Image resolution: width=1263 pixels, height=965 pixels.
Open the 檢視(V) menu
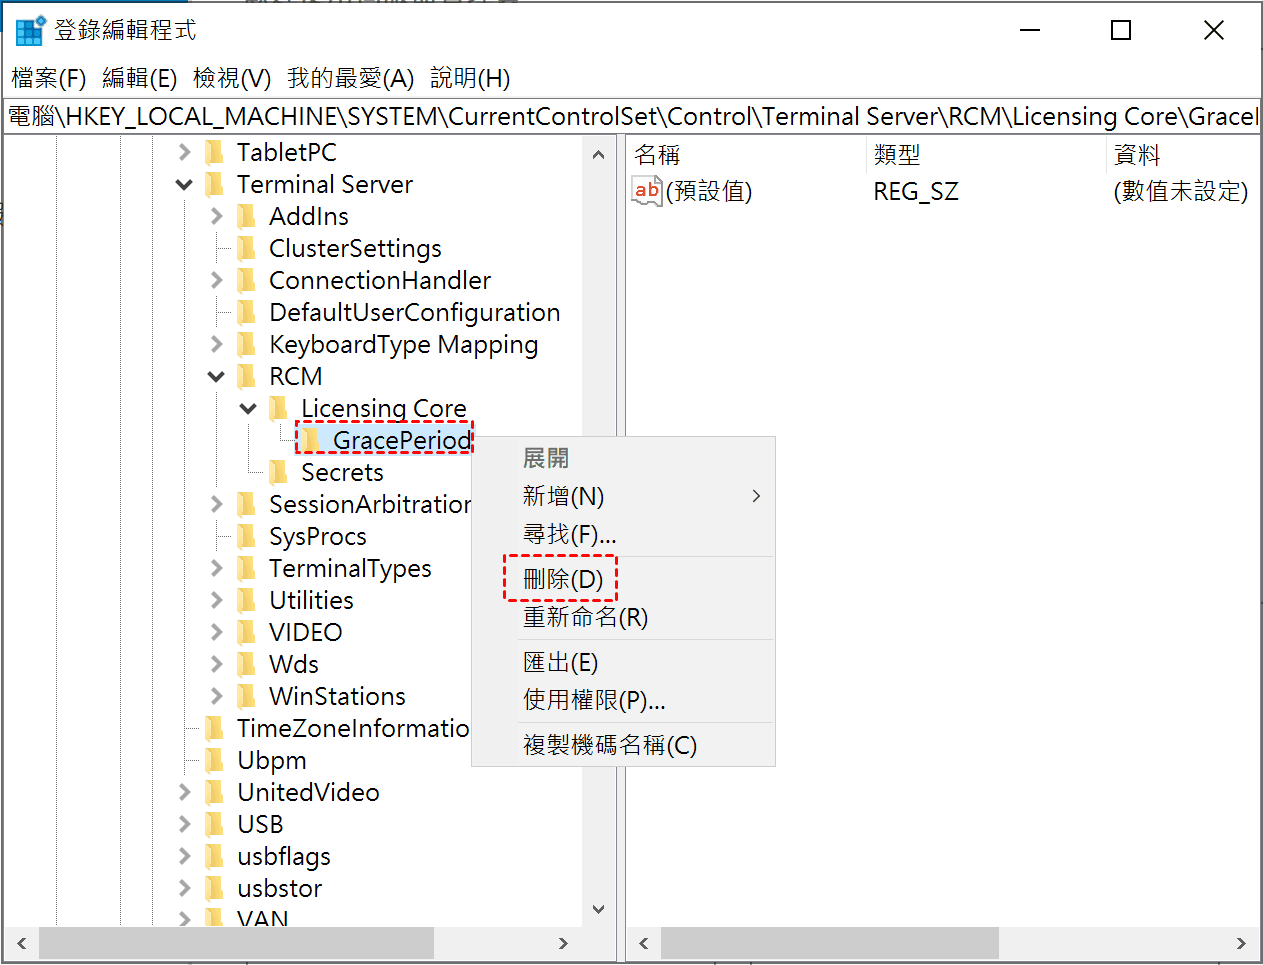[232, 78]
